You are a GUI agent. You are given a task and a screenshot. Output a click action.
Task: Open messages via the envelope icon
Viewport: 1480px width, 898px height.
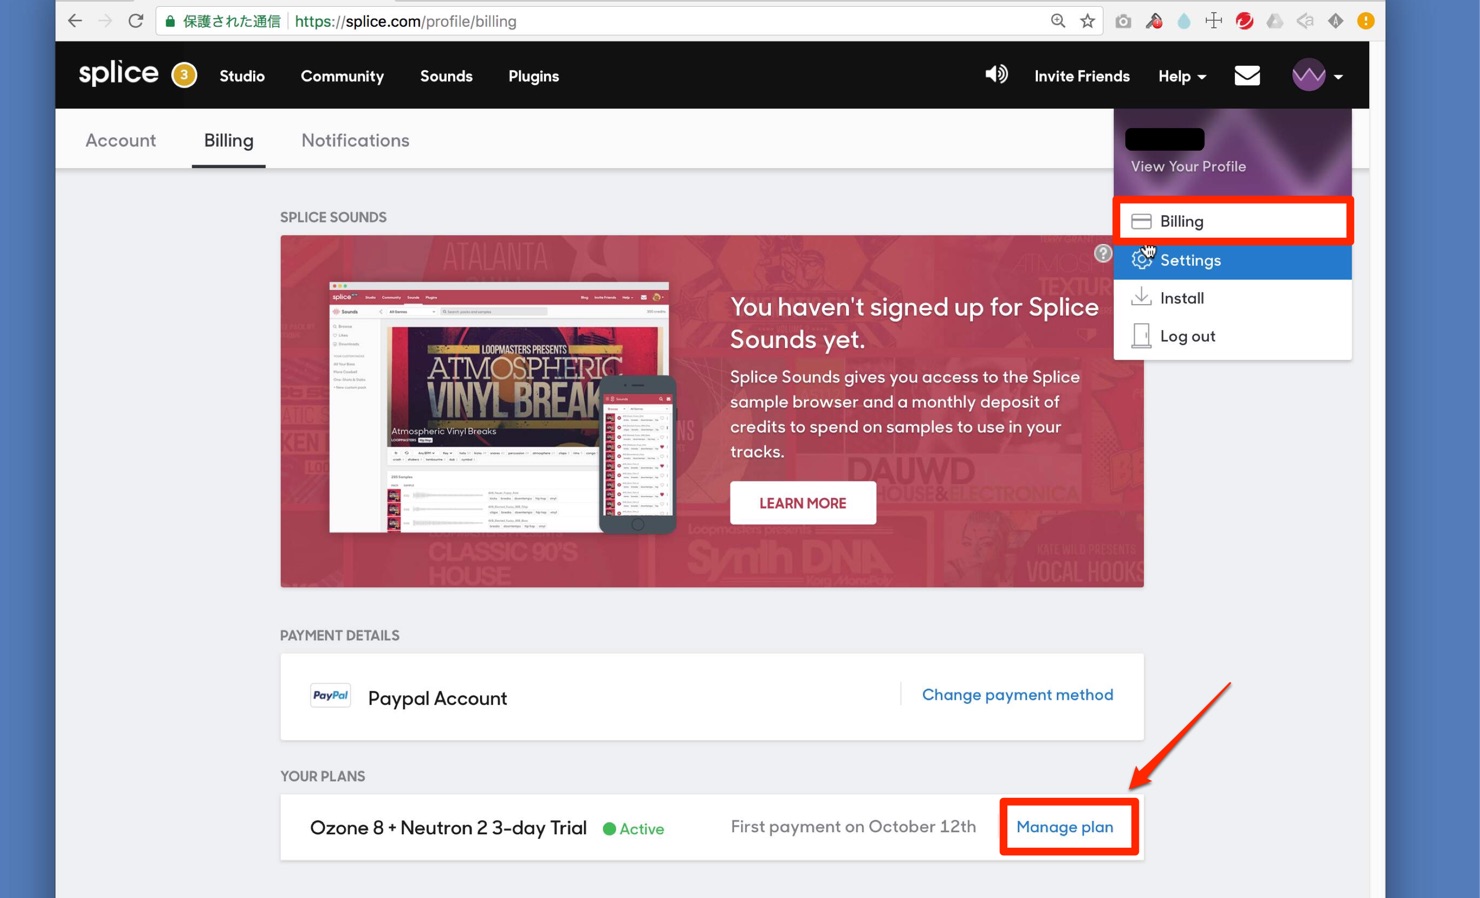click(1247, 76)
